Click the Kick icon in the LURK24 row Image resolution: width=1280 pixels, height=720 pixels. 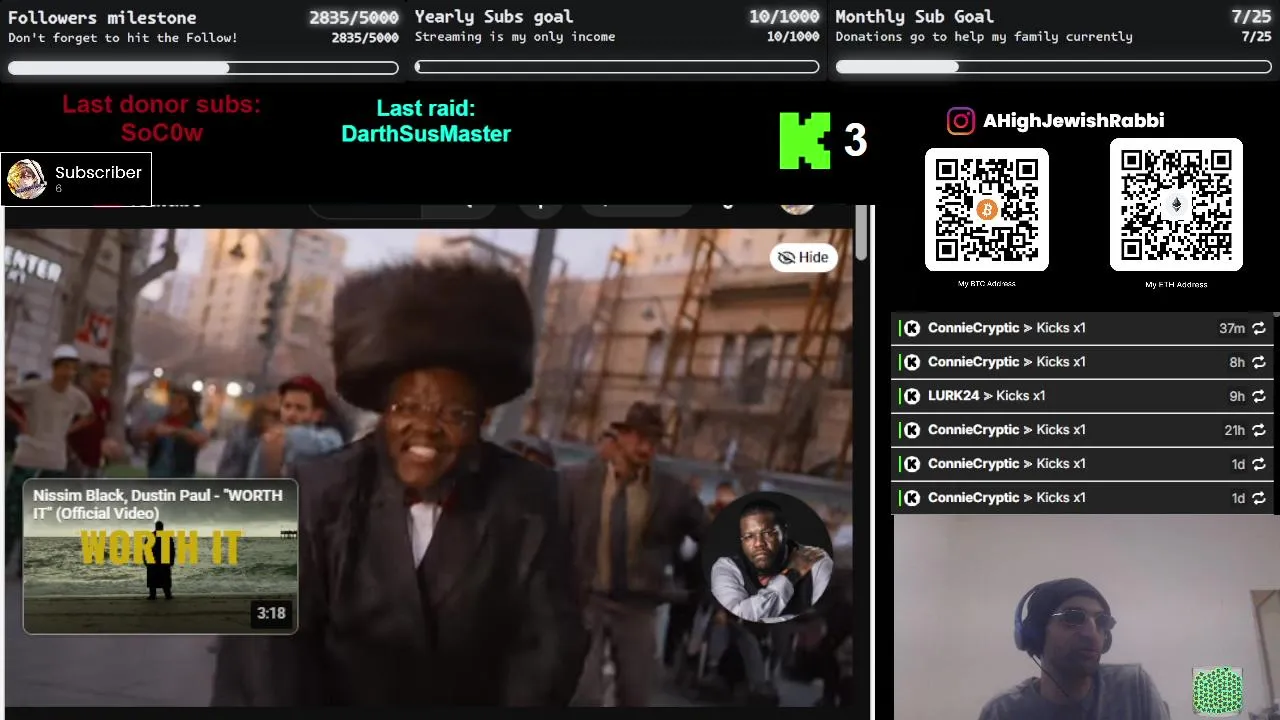912,396
